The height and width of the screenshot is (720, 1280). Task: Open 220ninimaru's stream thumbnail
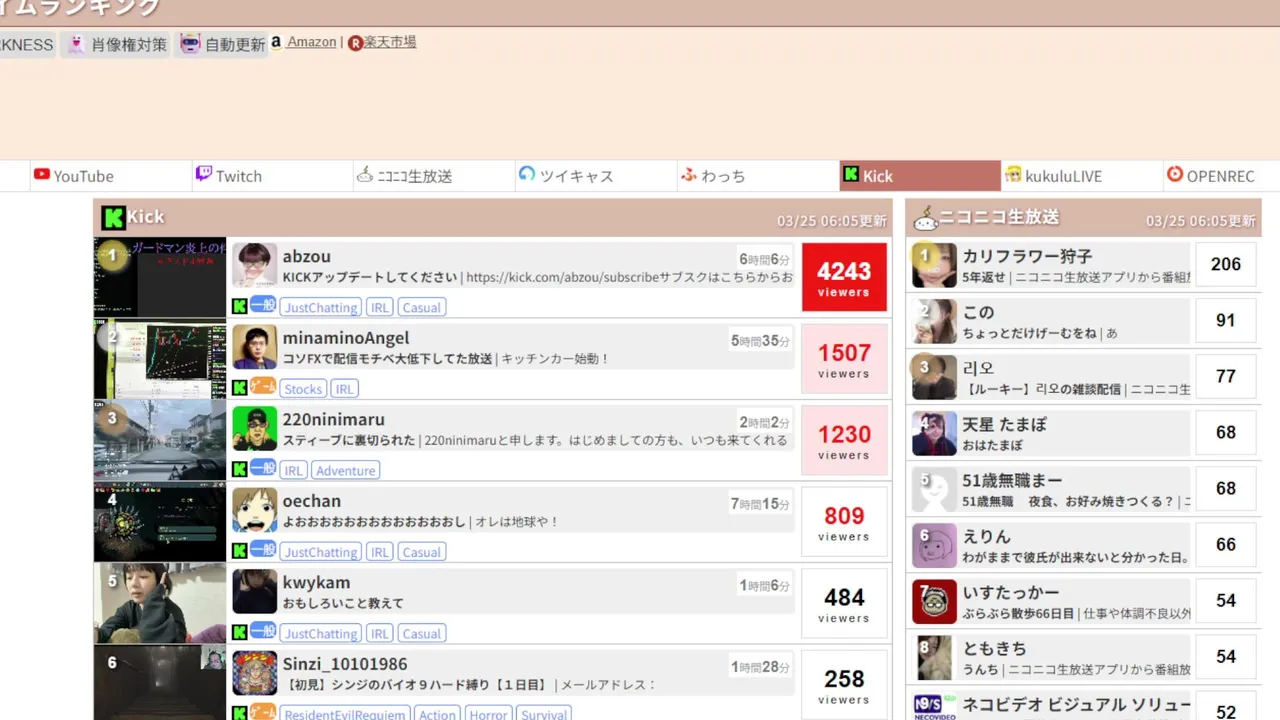coord(160,441)
